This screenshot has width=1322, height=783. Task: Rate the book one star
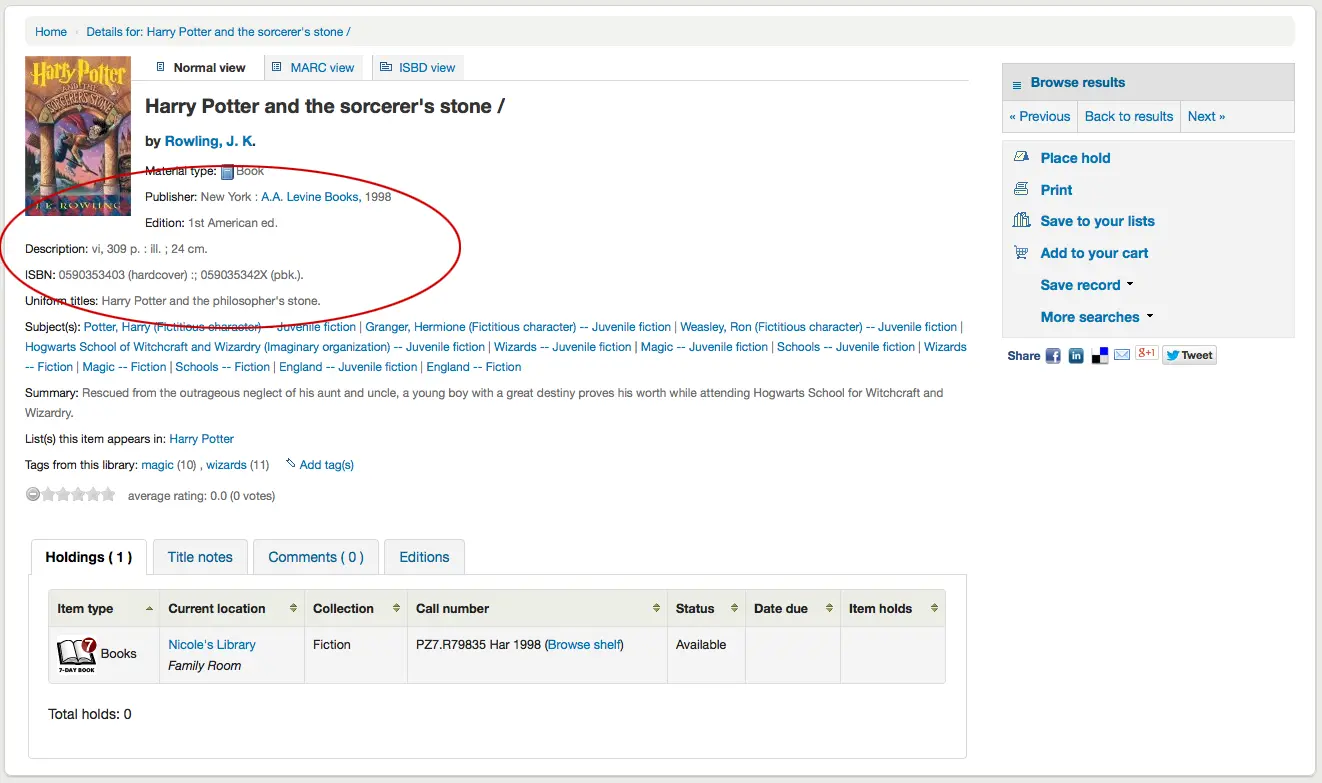(48, 494)
